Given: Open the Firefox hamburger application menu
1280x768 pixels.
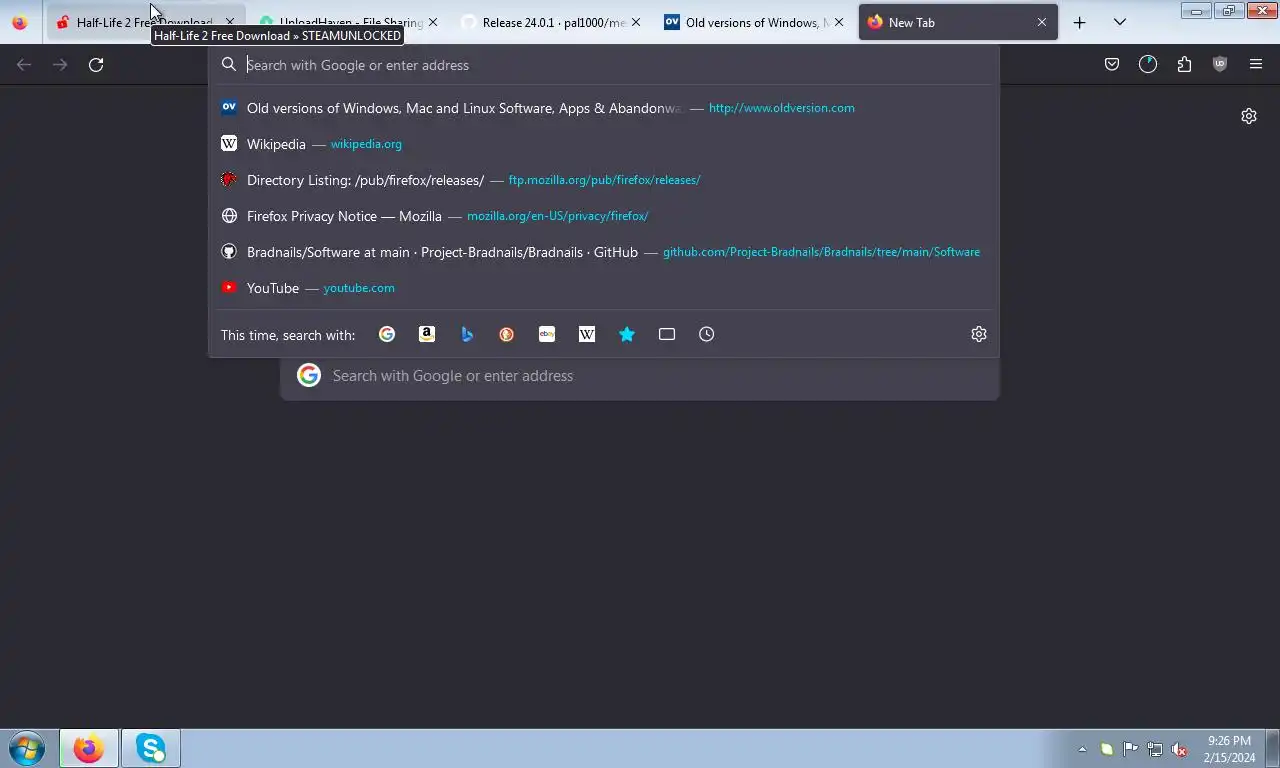Looking at the screenshot, I should (1256, 65).
